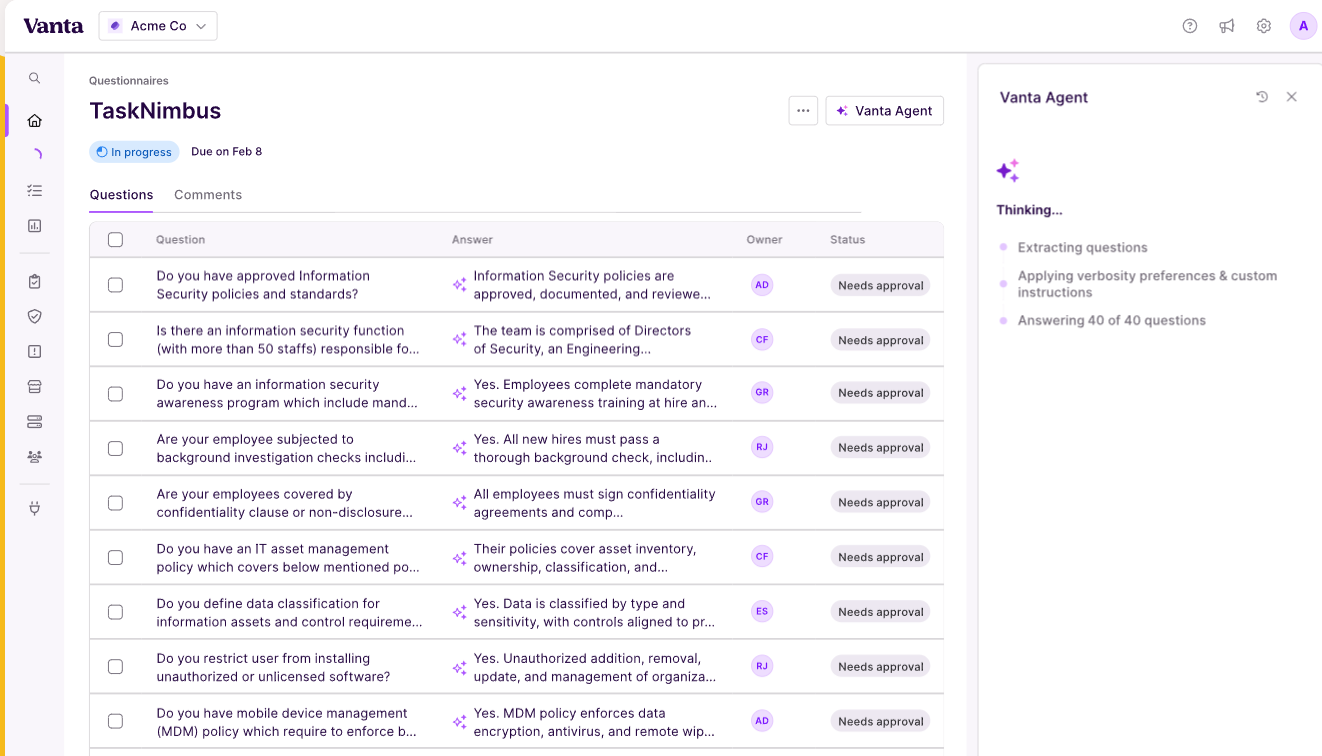
Task: Open the Acme Co organization dropdown
Action: coord(158,26)
